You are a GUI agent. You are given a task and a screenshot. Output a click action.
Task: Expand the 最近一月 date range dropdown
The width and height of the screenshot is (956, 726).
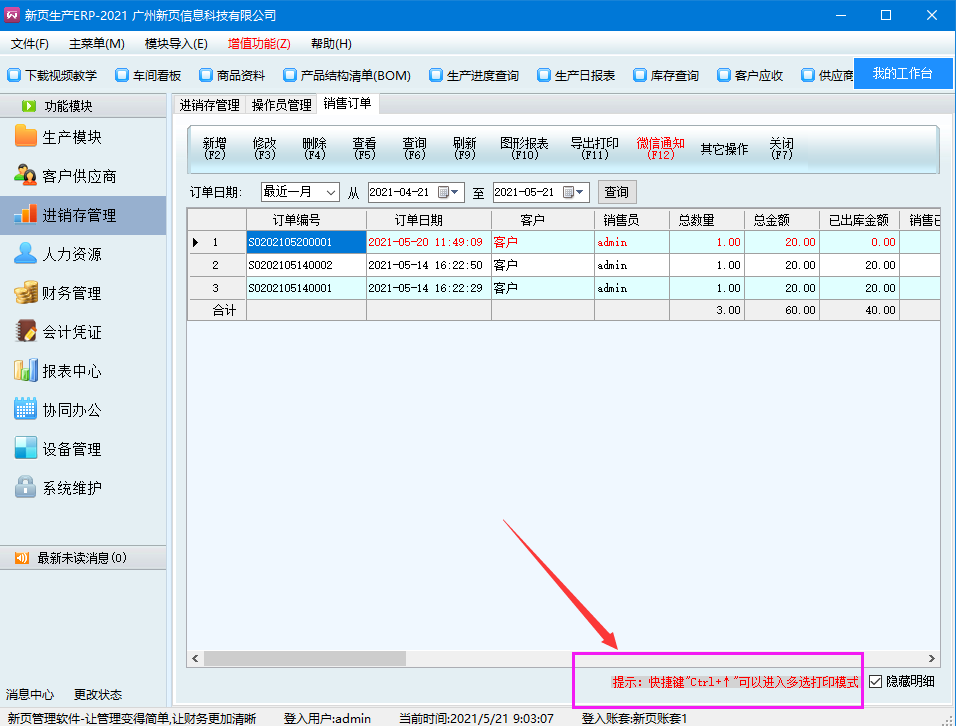(330, 192)
